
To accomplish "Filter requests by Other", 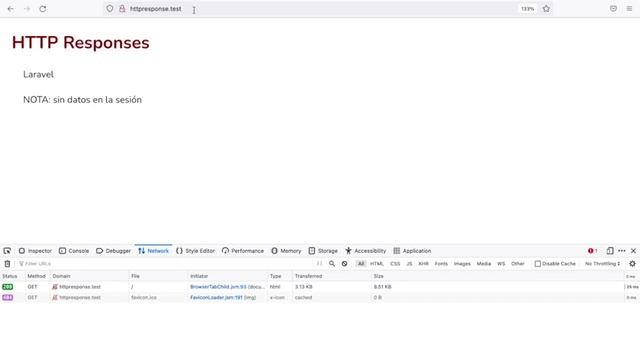I will [x=518, y=264].
